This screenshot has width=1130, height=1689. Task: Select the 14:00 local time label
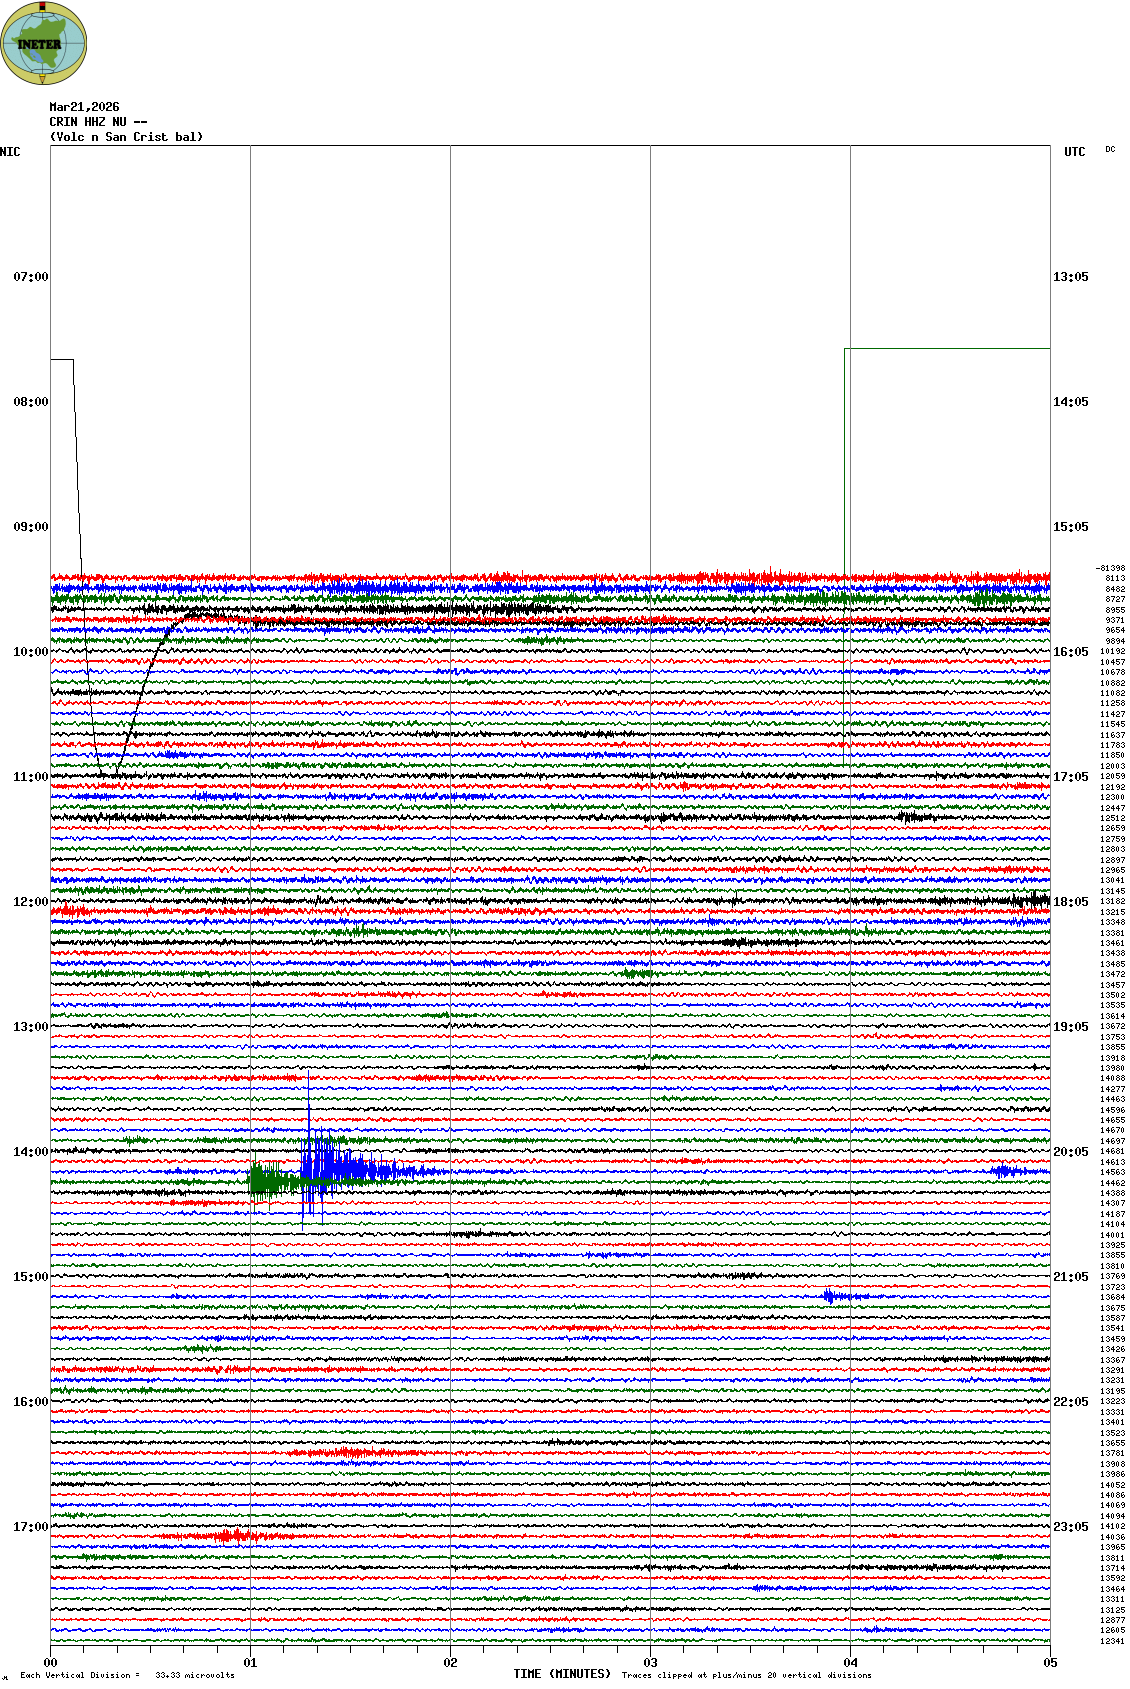click(30, 1152)
